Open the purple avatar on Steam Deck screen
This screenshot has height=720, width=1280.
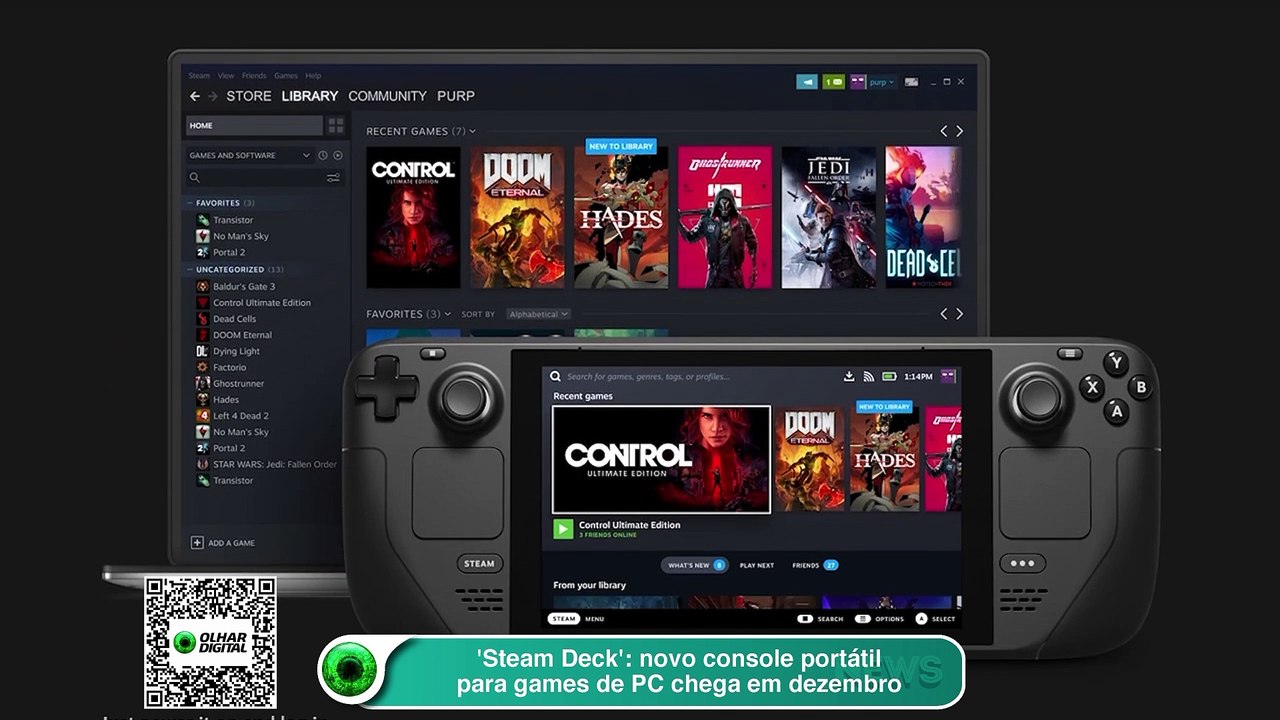948,376
